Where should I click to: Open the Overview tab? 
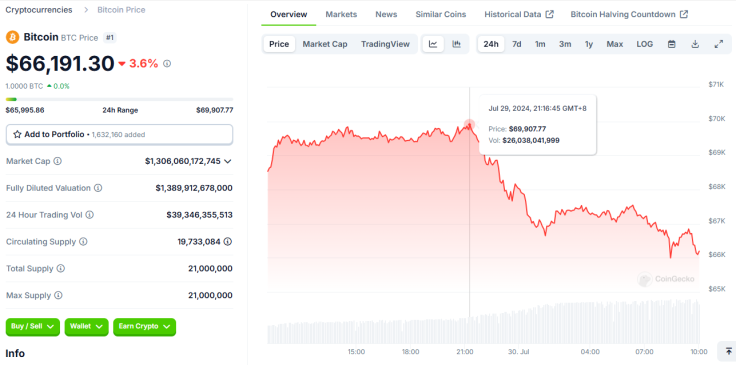[x=289, y=14]
